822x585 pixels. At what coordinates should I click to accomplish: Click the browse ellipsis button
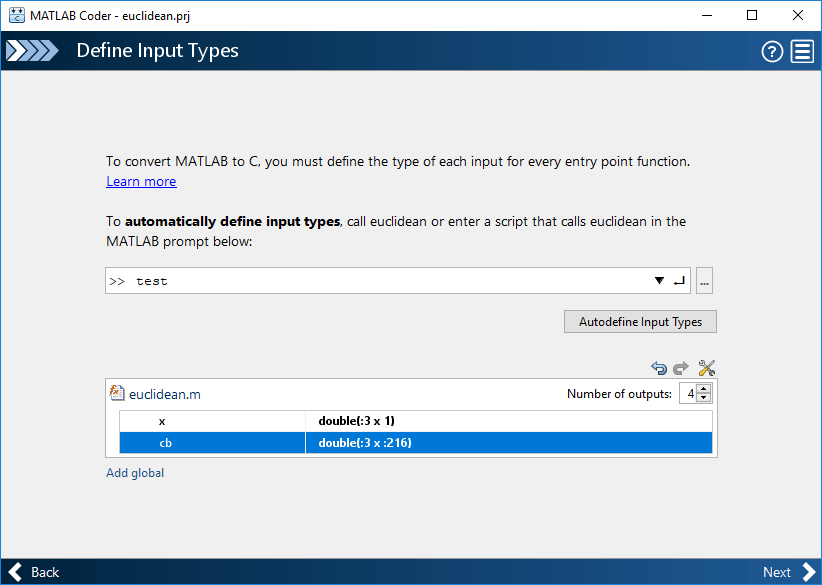[704, 281]
